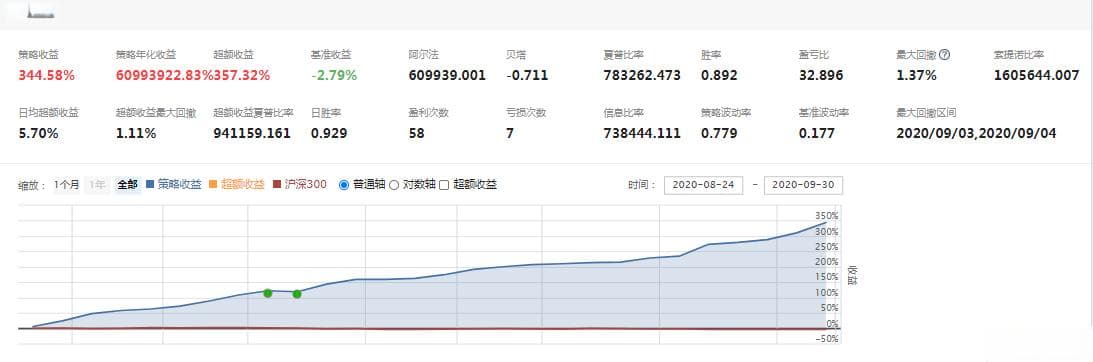Select the 普通轴 radio button
The width and height of the screenshot is (1093, 362).
click(x=344, y=185)
